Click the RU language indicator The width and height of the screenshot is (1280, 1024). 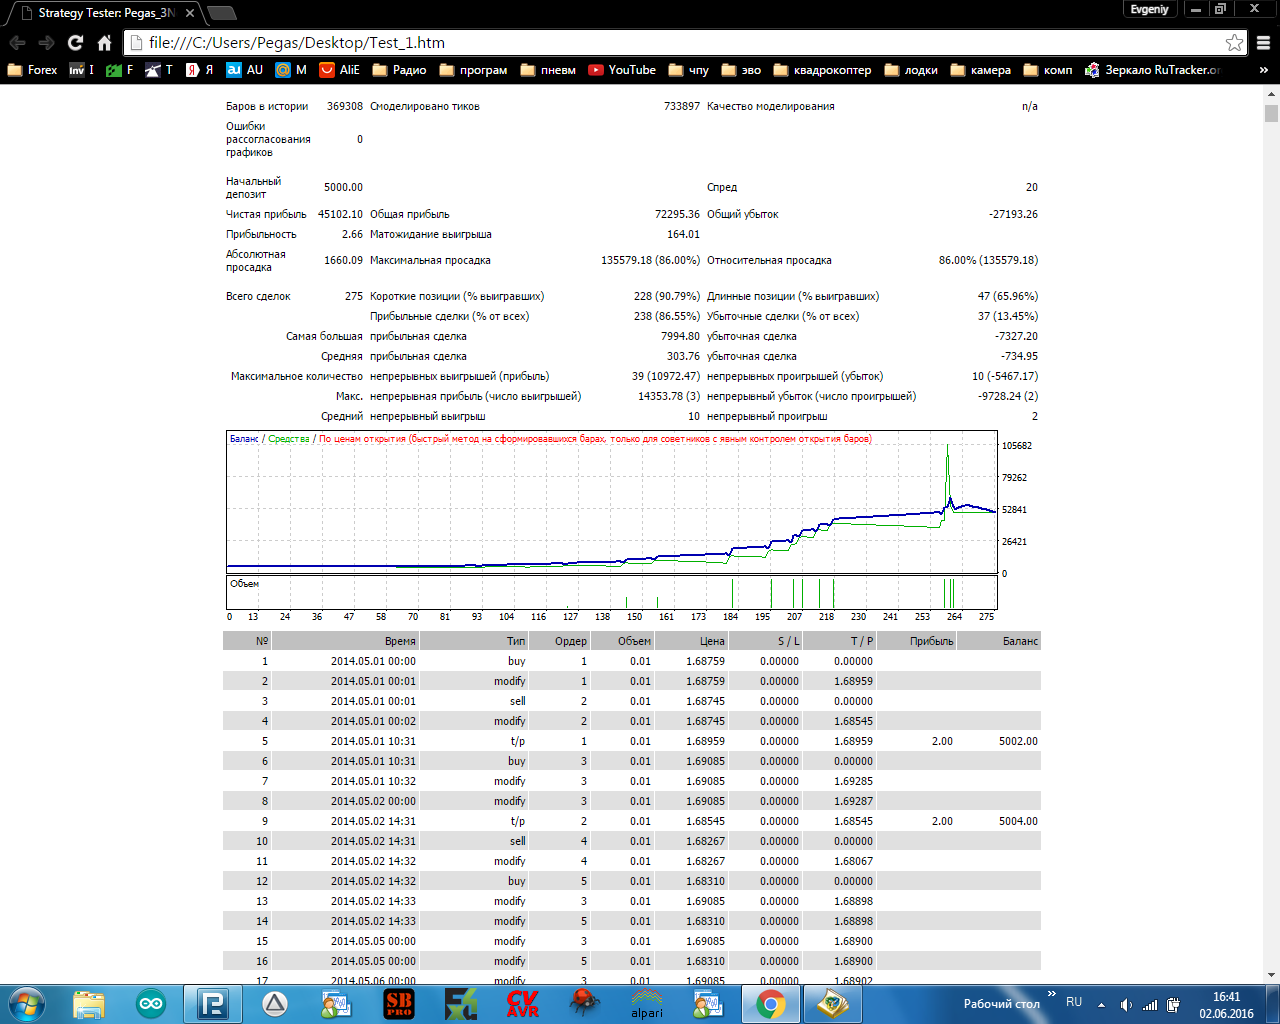click(1074, 1002)
